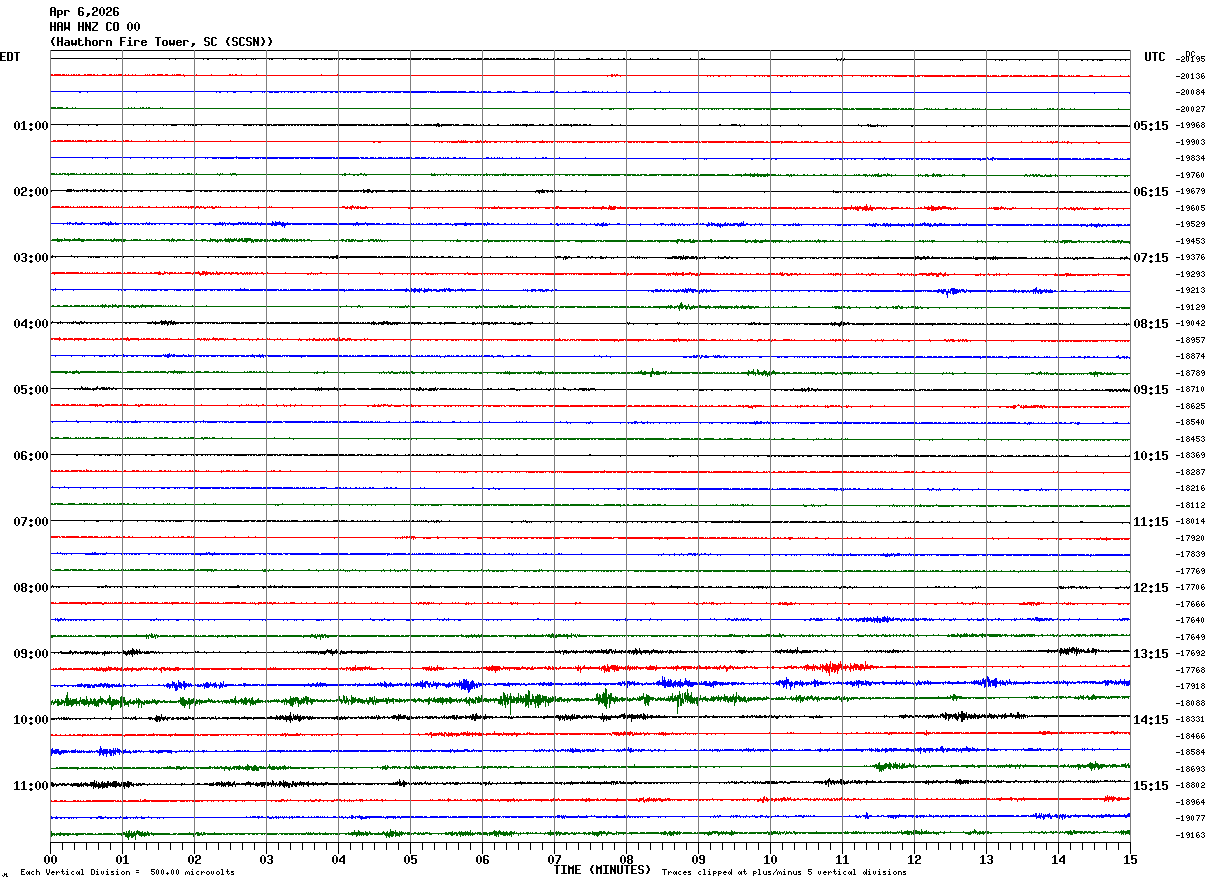Click the 15:15 UTC time label
The height and width of the screenshot is (886, 1210).
coord(1151,786)
